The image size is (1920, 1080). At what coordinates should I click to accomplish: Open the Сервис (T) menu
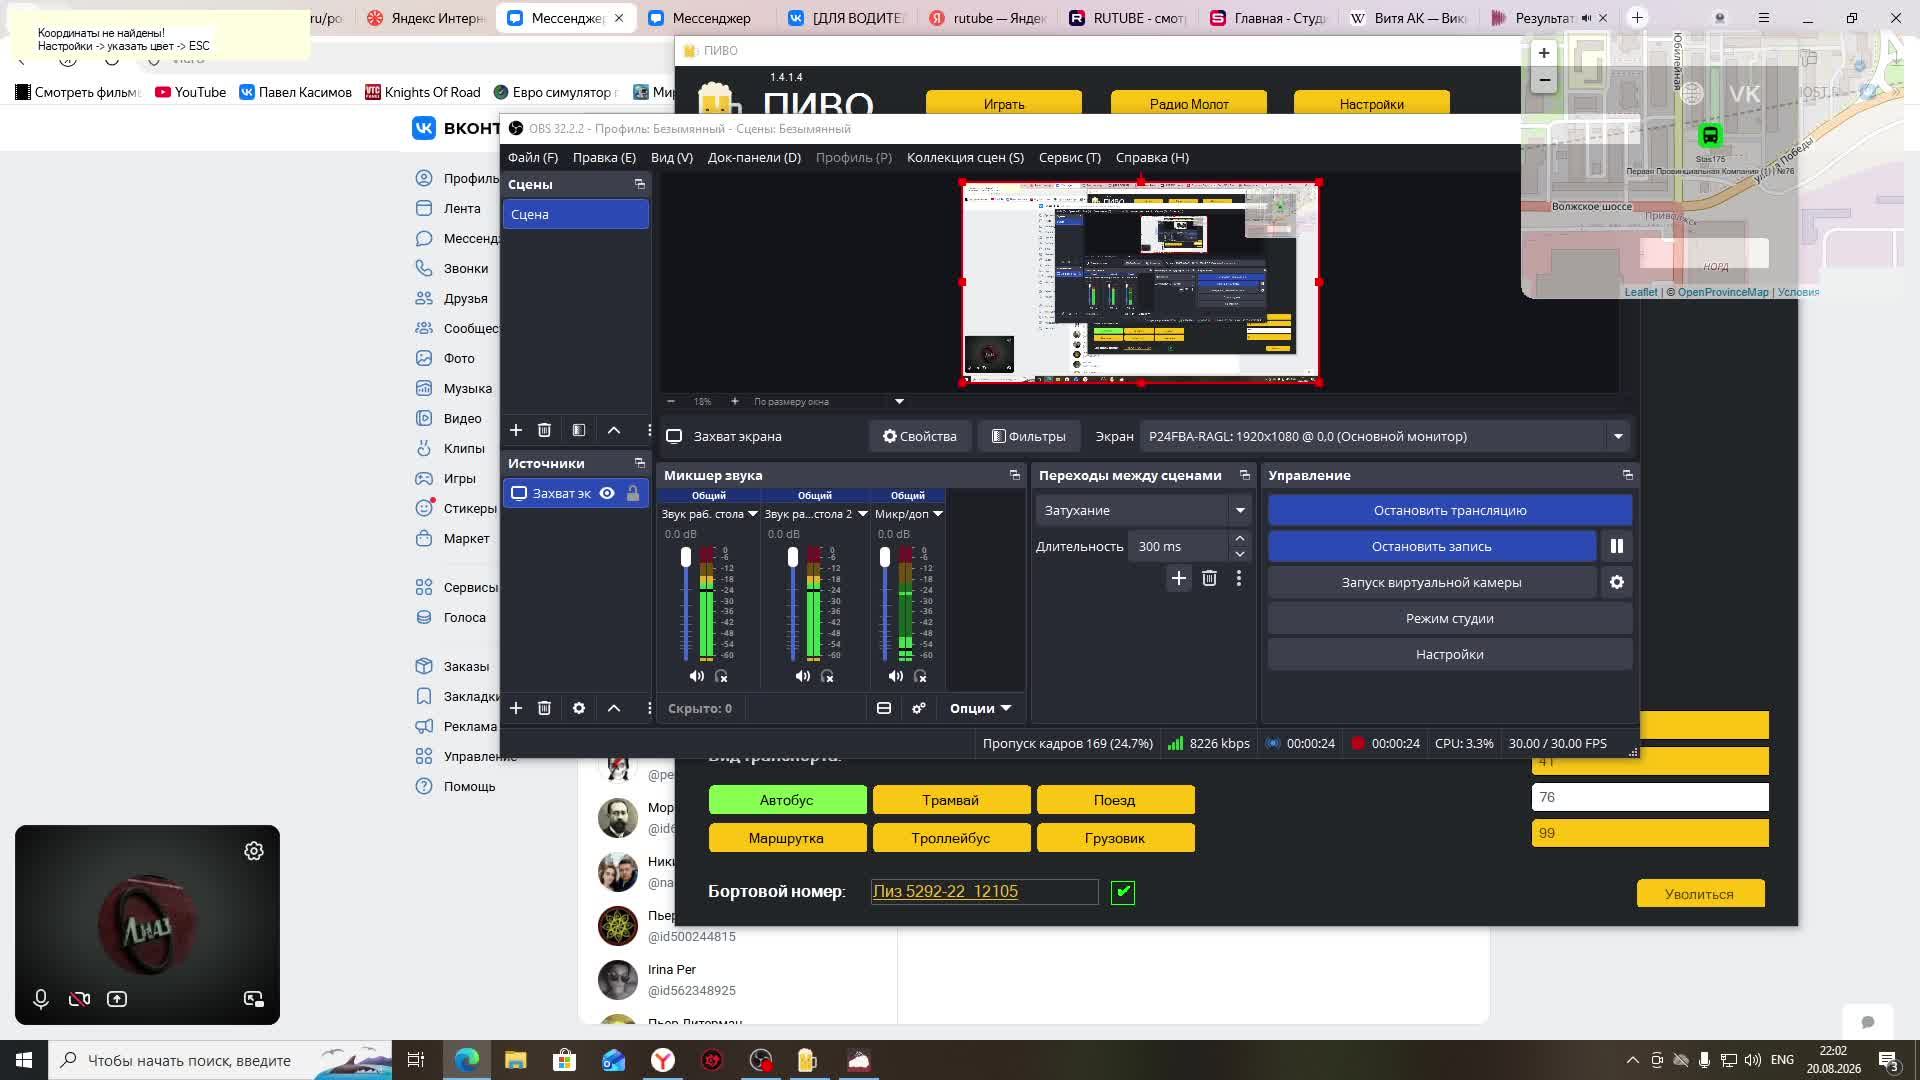(1070, 157)
